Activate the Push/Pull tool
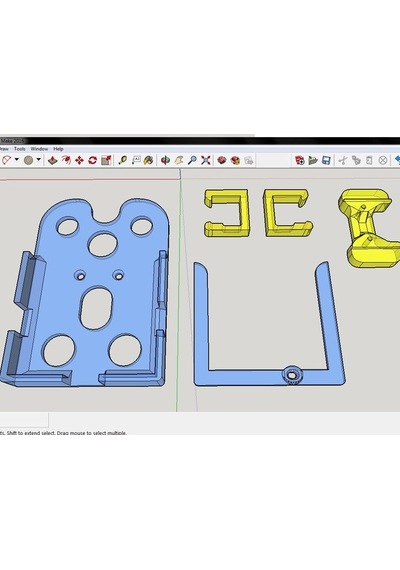400x570 pixels. pos(53,160)
